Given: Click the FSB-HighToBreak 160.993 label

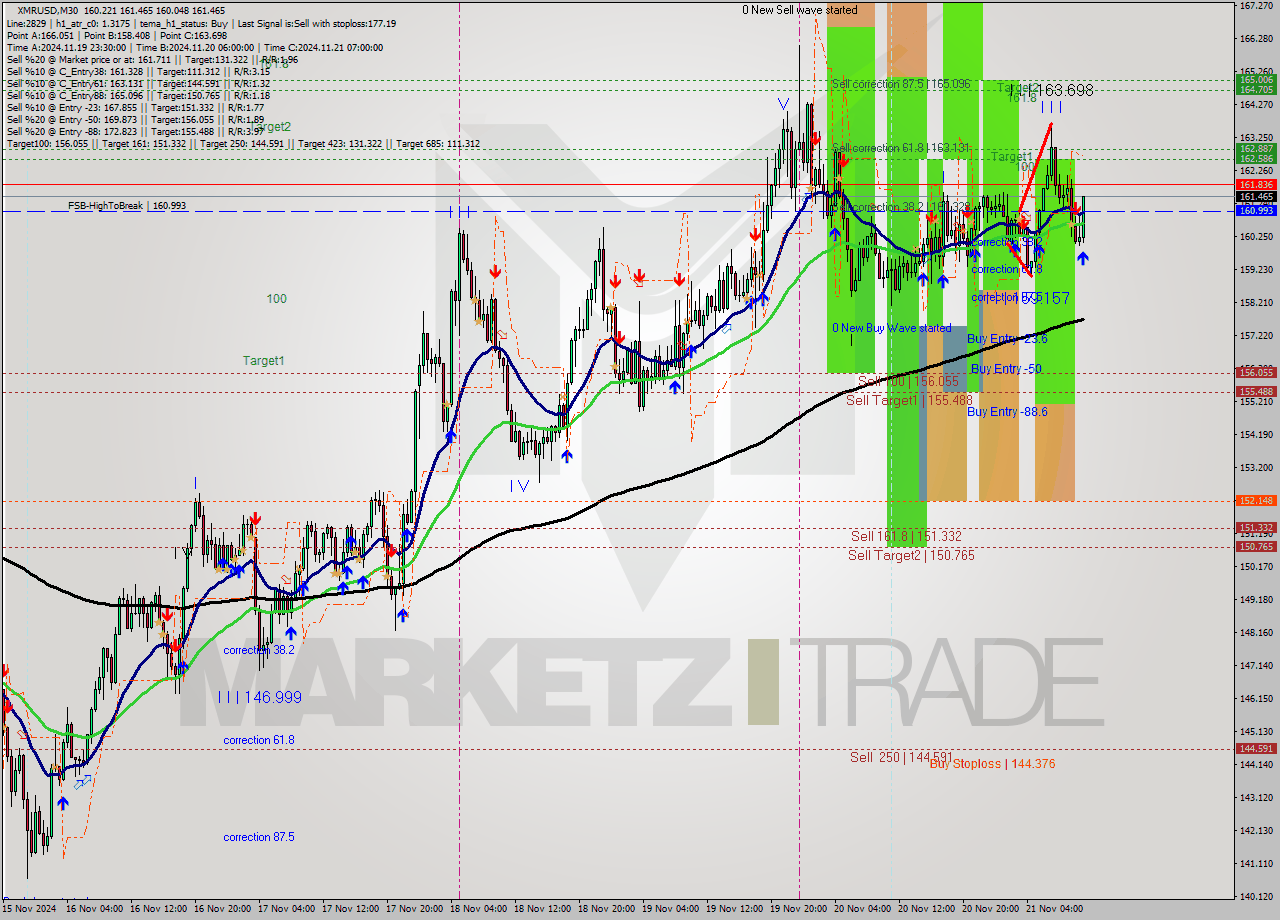Looking at the screenshot, I should (127, 206).
